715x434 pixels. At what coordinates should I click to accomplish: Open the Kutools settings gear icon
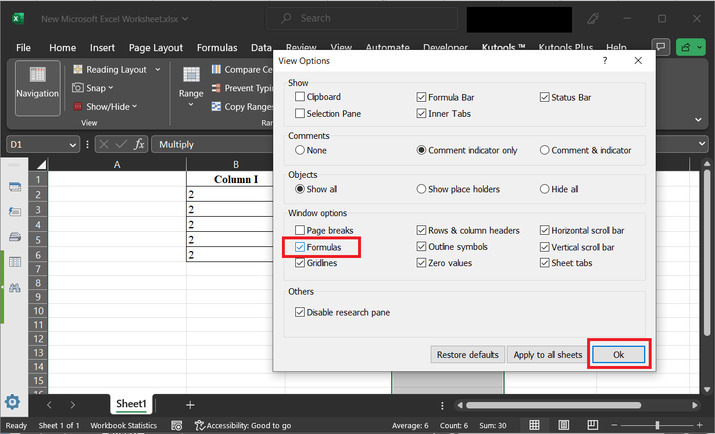(12, 402)
